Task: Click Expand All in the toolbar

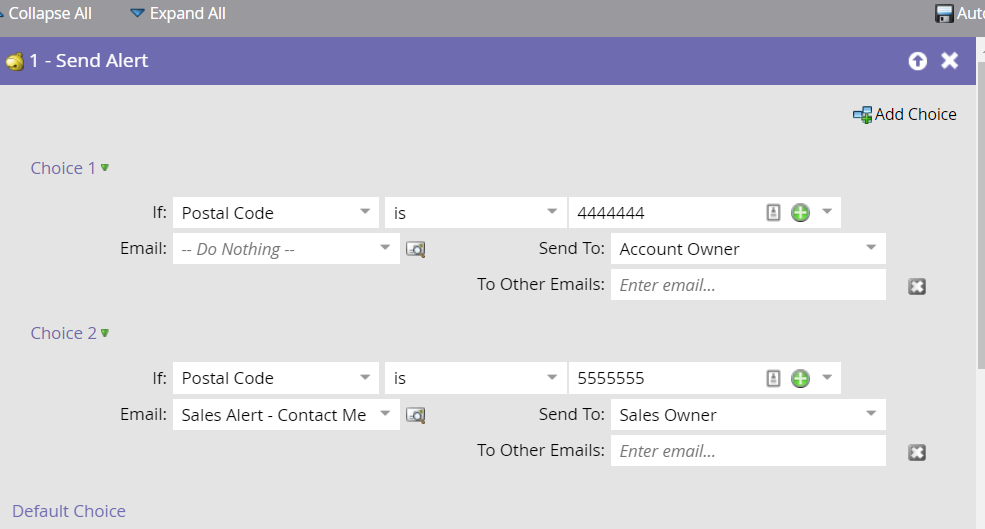Action: 178,14
